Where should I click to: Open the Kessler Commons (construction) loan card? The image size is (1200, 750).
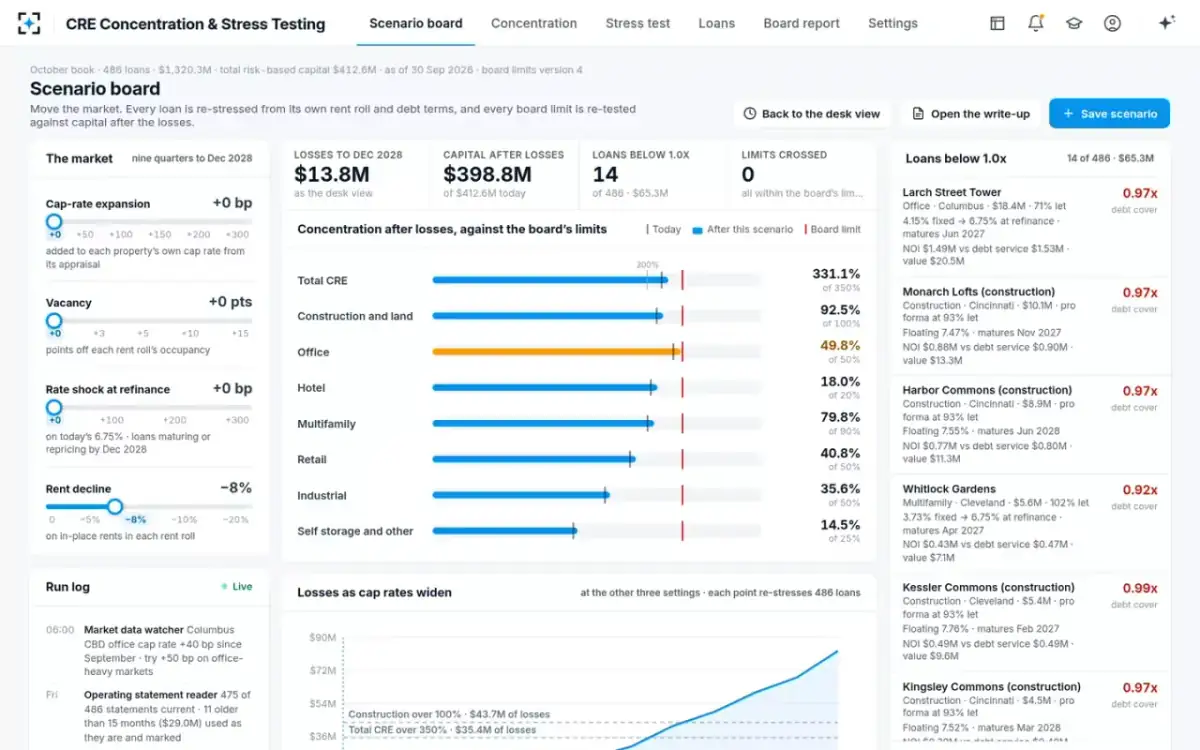point(1030,622)
